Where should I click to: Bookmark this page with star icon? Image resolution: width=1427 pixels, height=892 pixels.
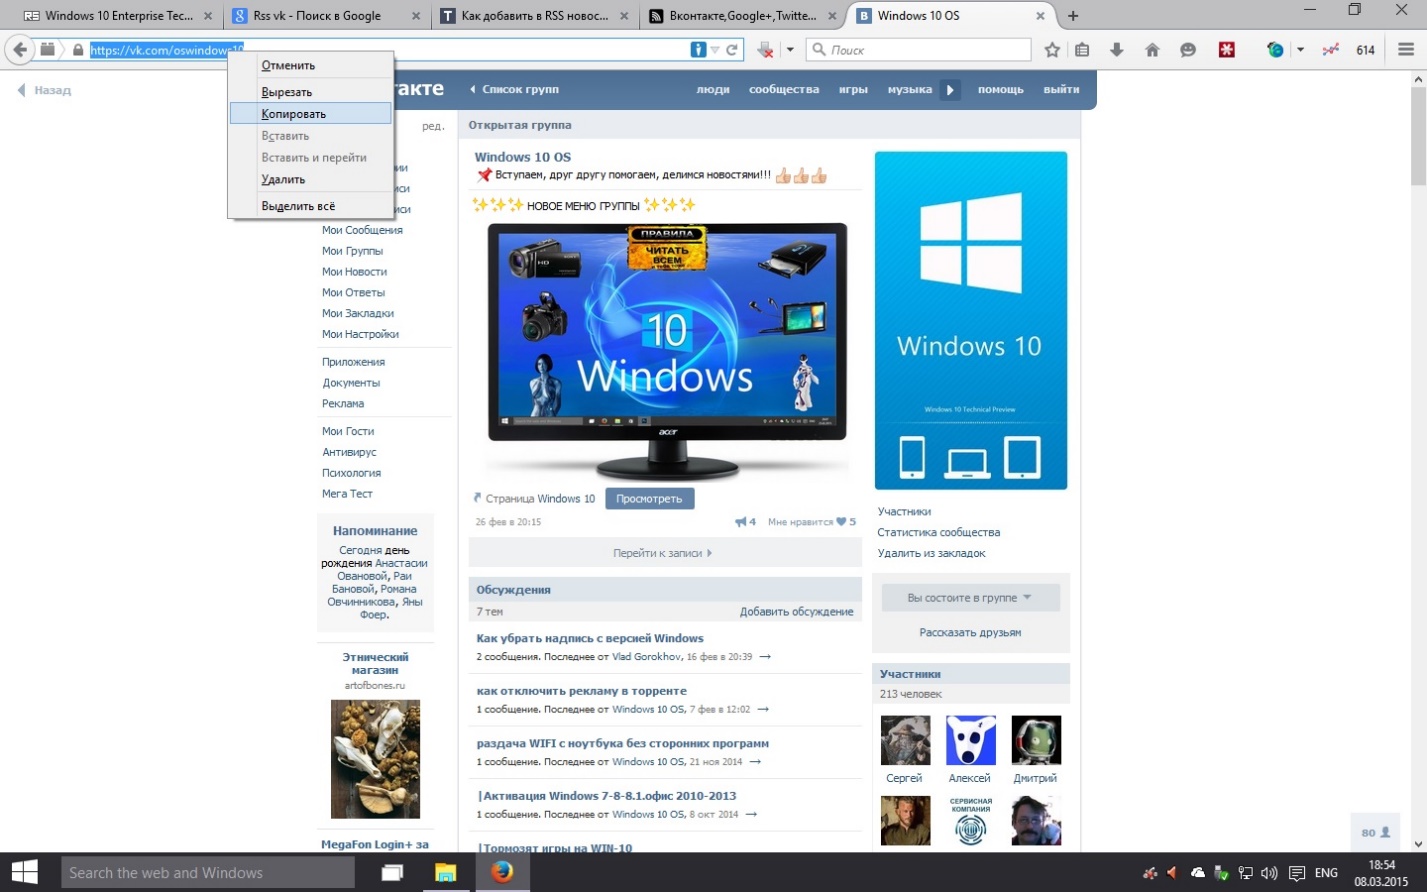coord(1052,50)
